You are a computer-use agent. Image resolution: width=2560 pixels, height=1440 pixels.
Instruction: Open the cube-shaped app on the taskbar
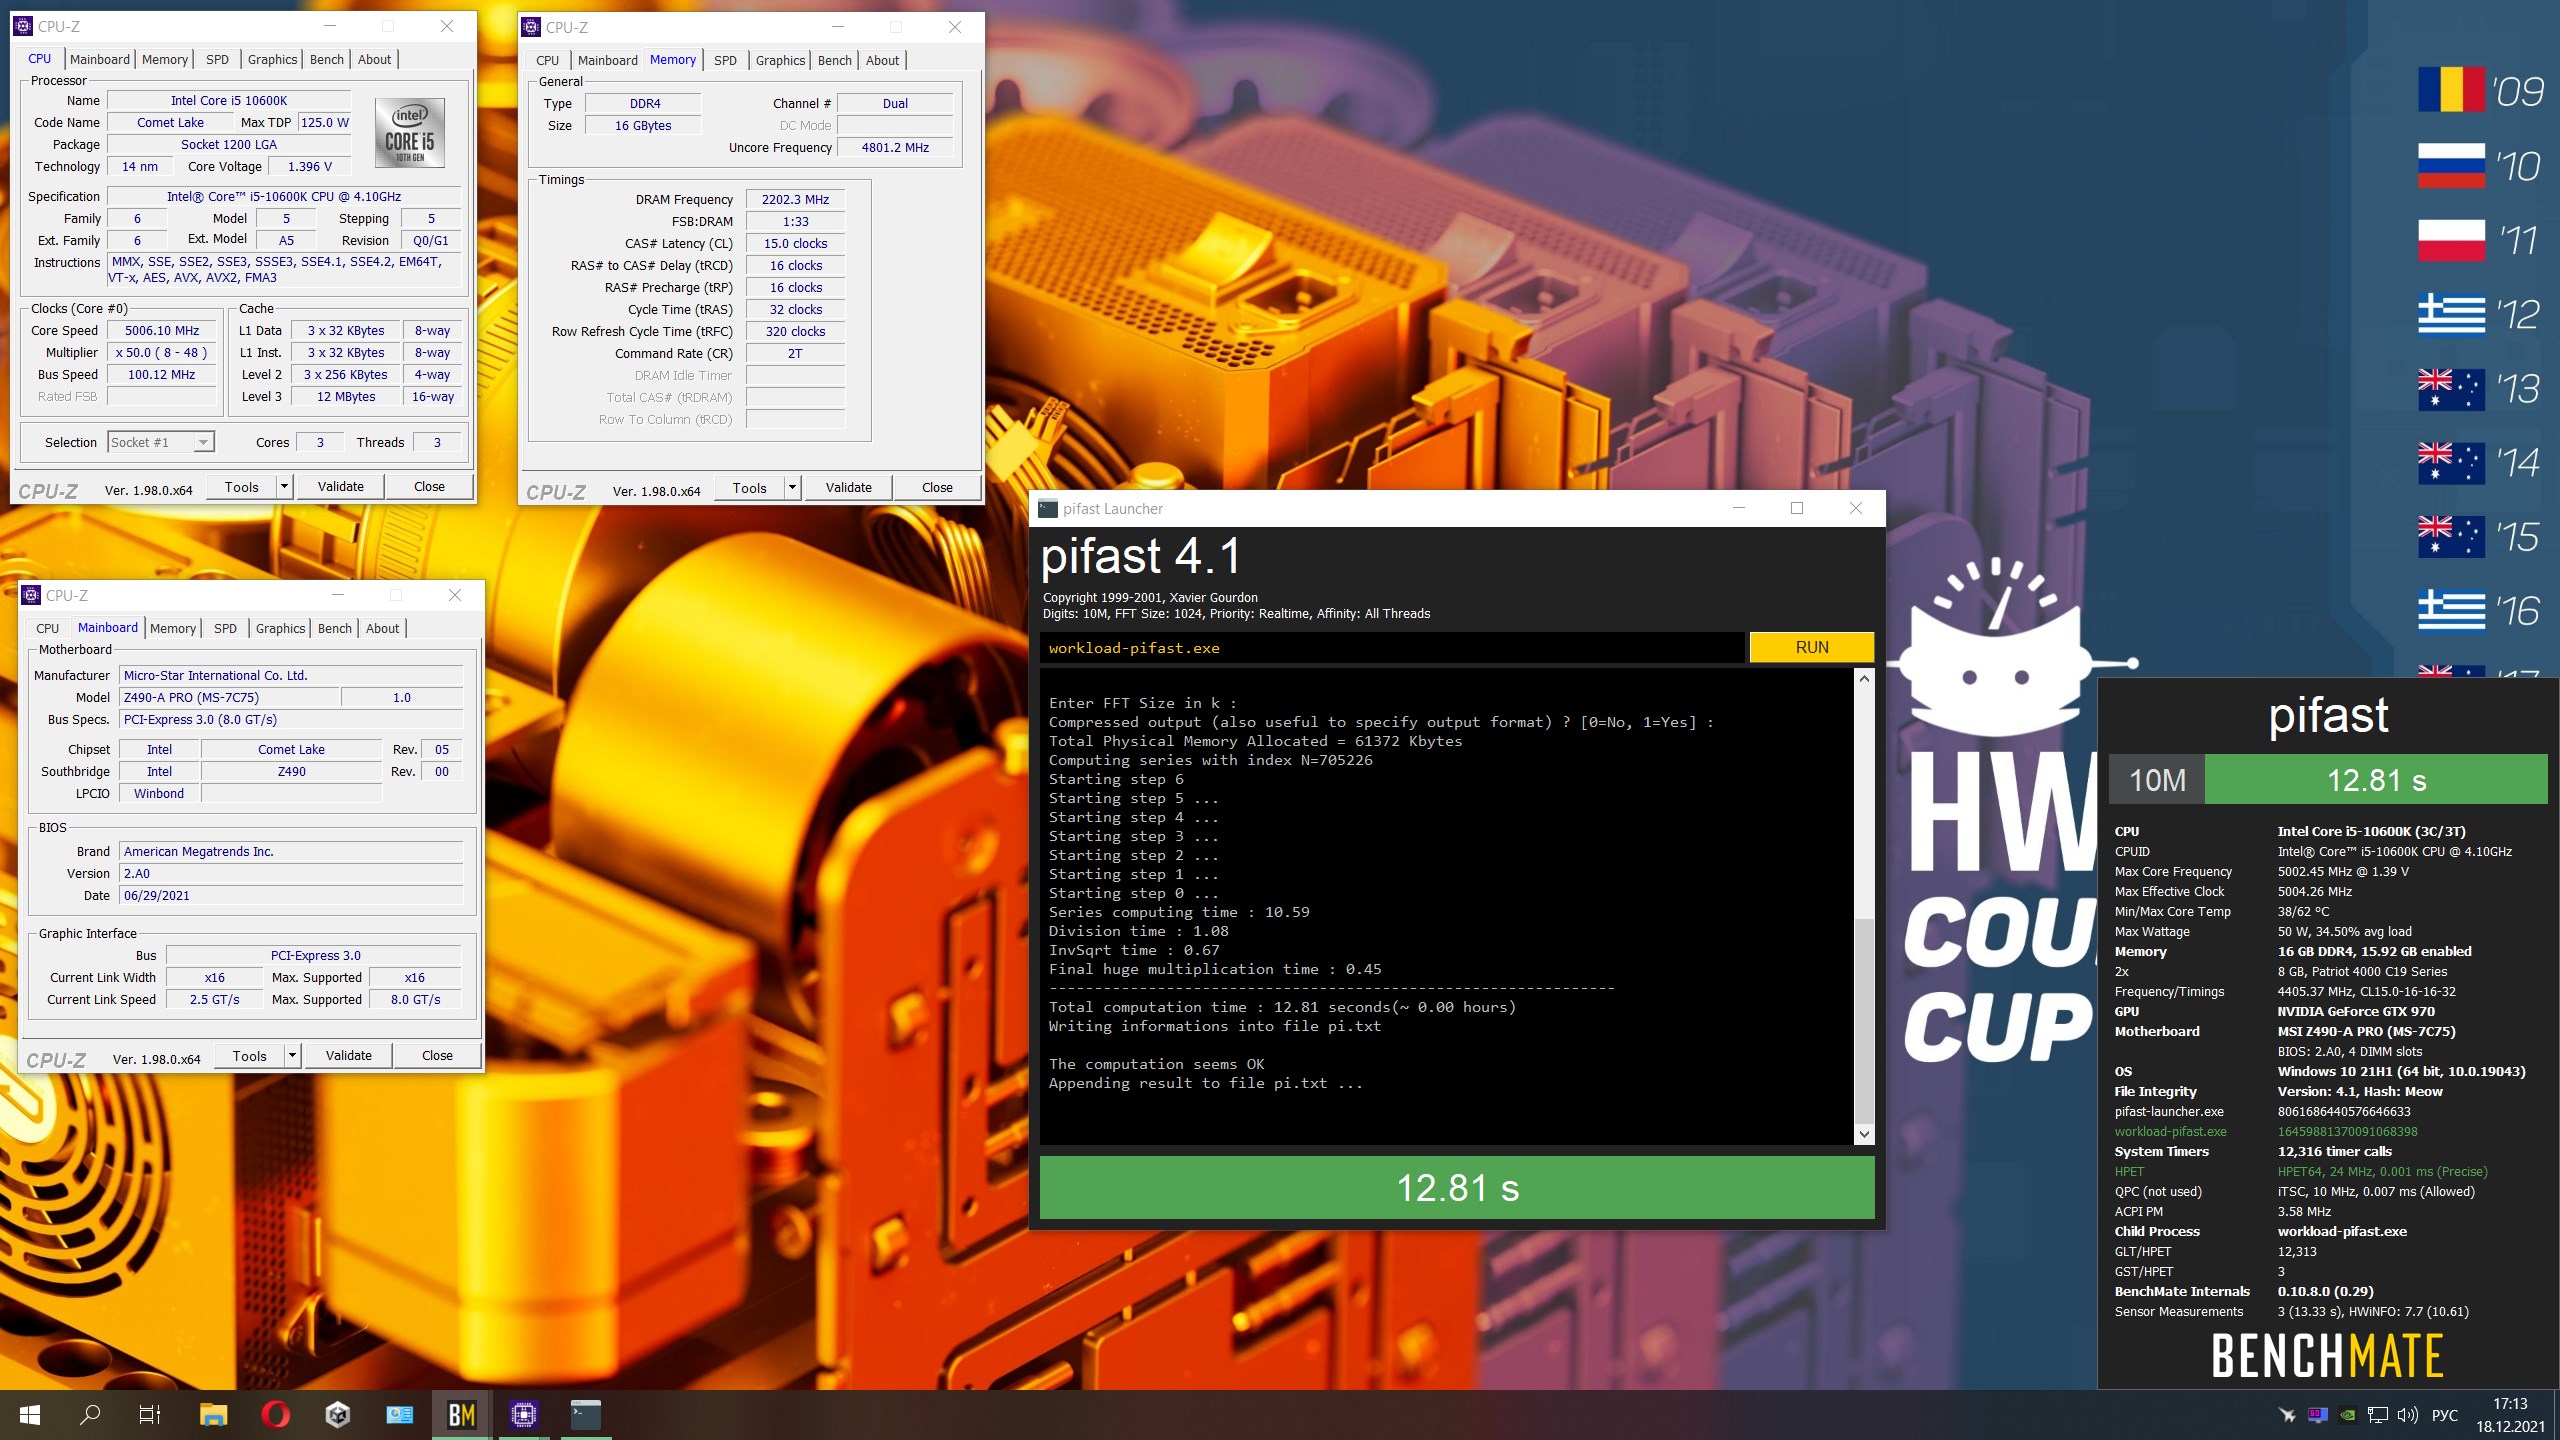click(337, 1415)
